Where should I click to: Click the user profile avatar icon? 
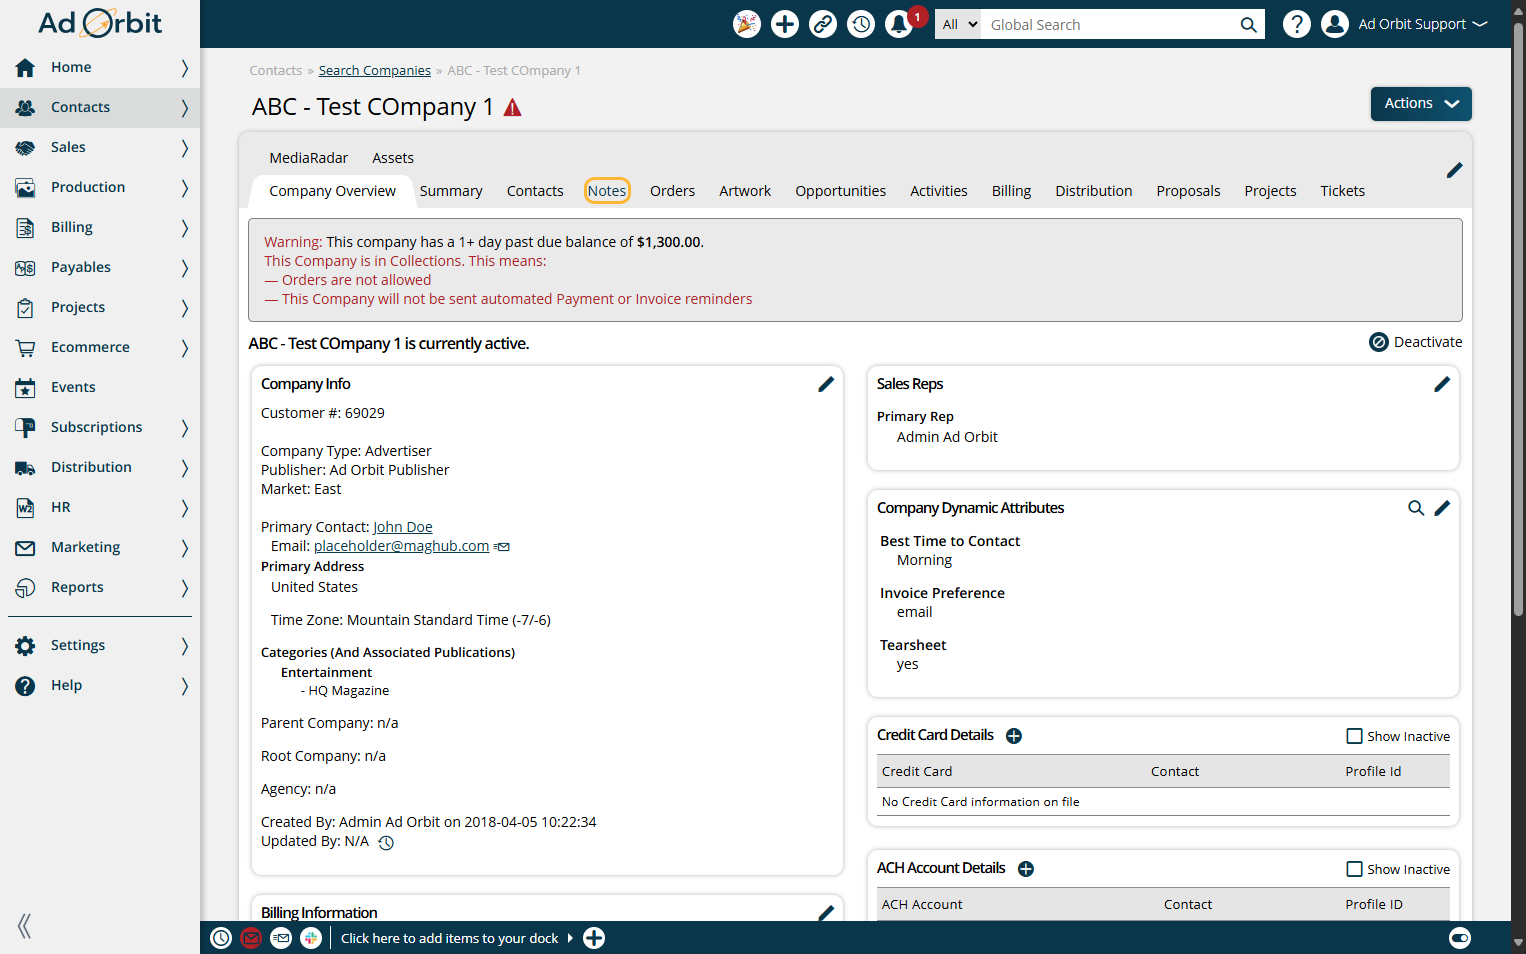tap(1335, 24)
